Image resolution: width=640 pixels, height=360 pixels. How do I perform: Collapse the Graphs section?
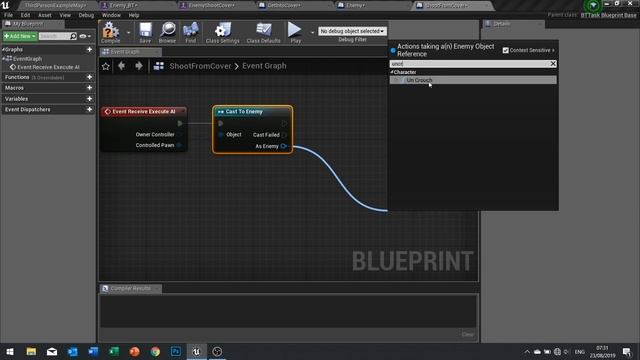3,49
